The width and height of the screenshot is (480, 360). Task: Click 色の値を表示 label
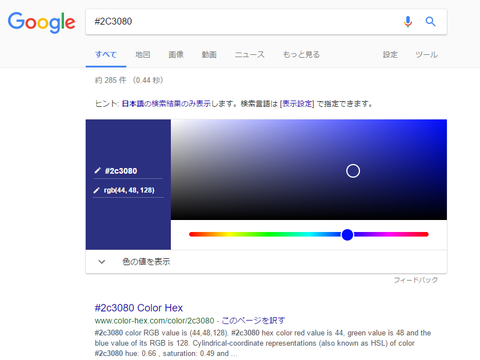coord(146,262)
